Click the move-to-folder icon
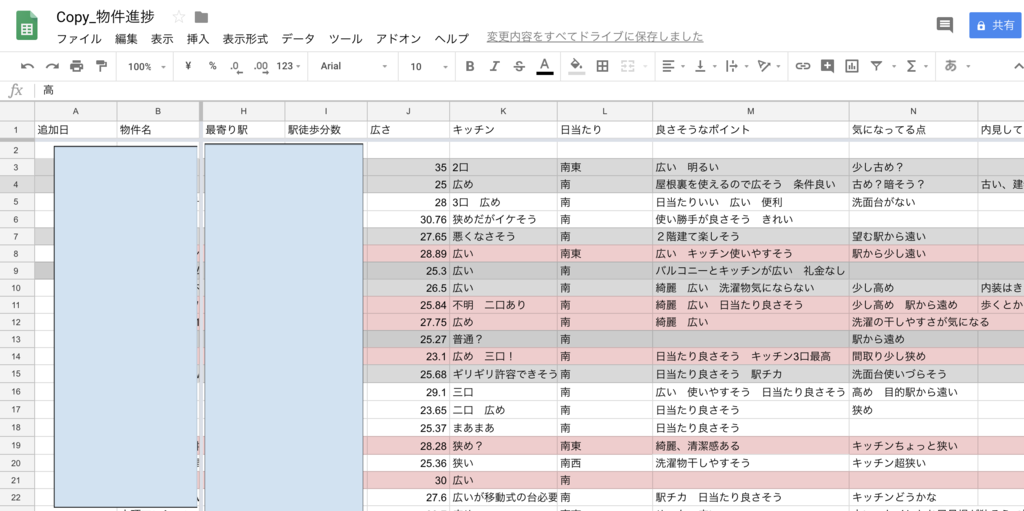 (201, 17)
